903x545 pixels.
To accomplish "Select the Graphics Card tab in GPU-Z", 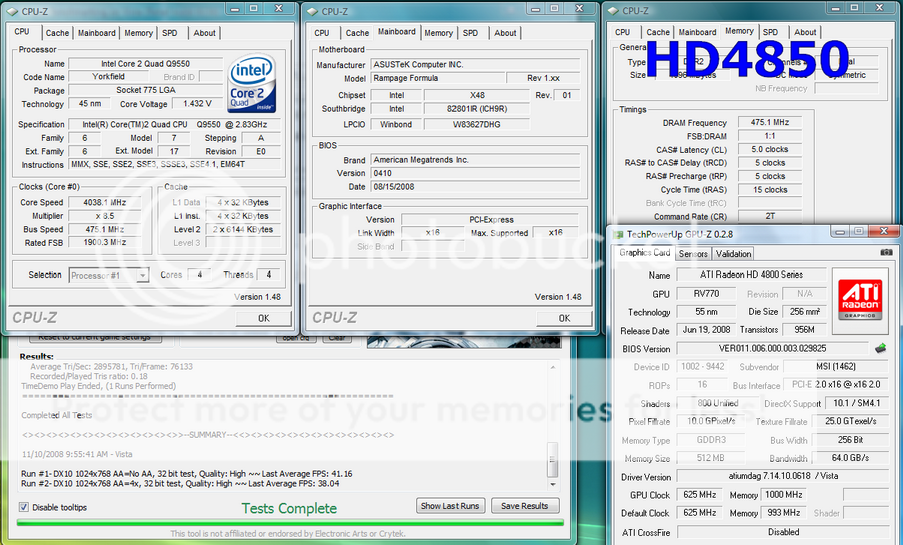I will pyautogui.click(x=644, y=252).
